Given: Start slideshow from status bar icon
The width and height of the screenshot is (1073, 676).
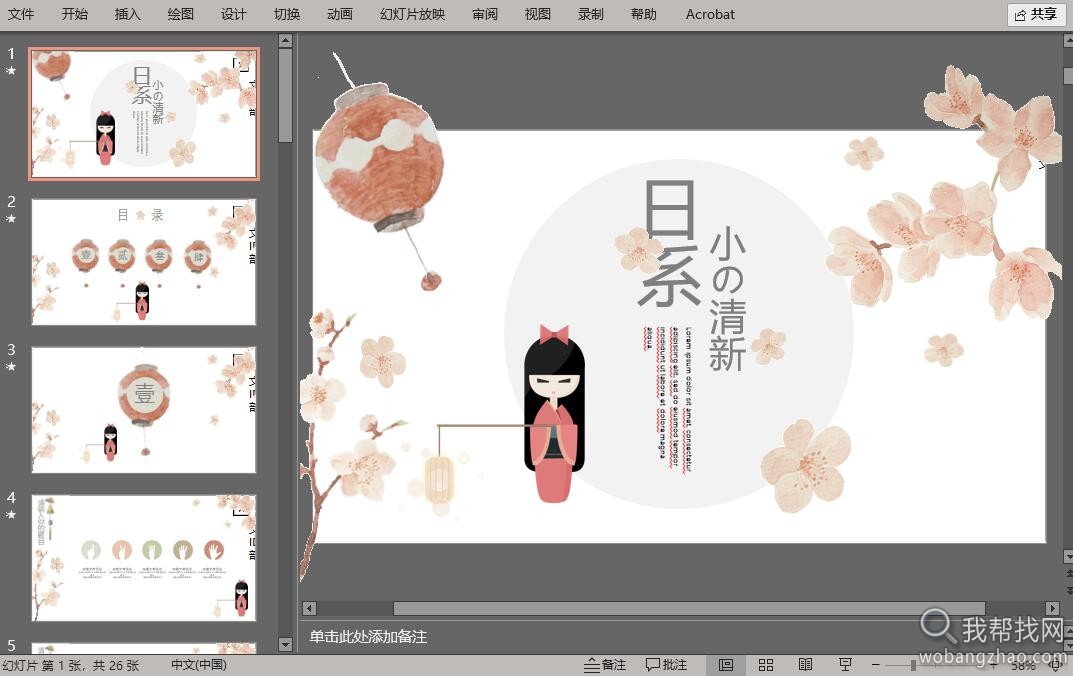Looking at the screenshot, I should coord(846,665).
